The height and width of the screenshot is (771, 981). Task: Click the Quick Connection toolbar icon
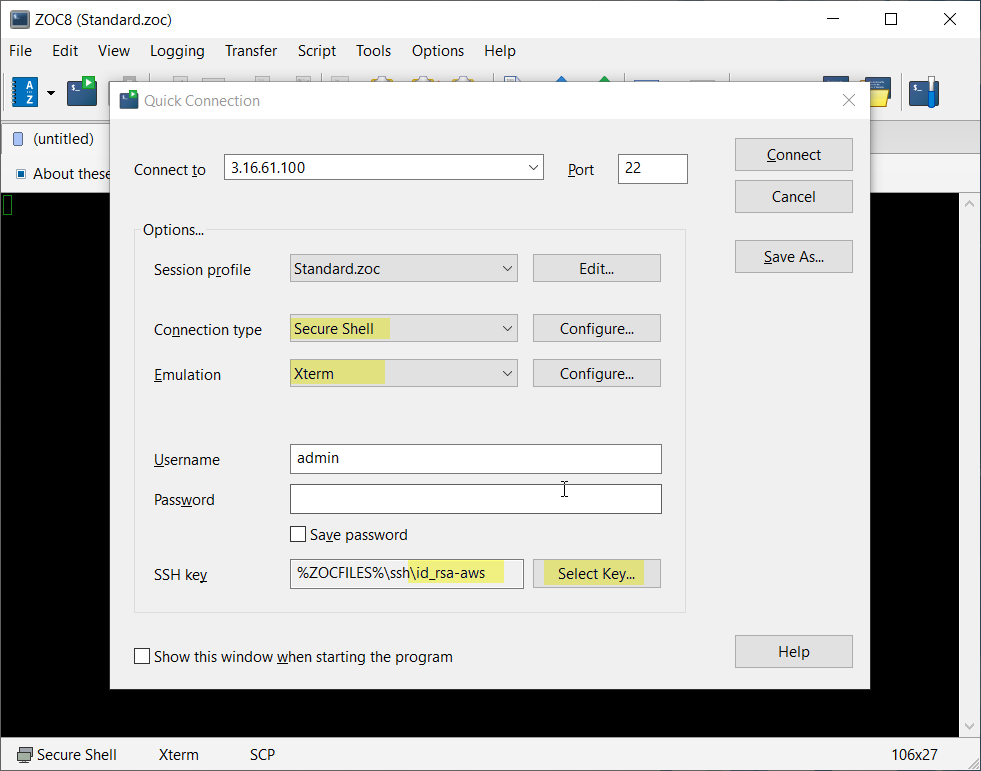click(x=82, y=91)
